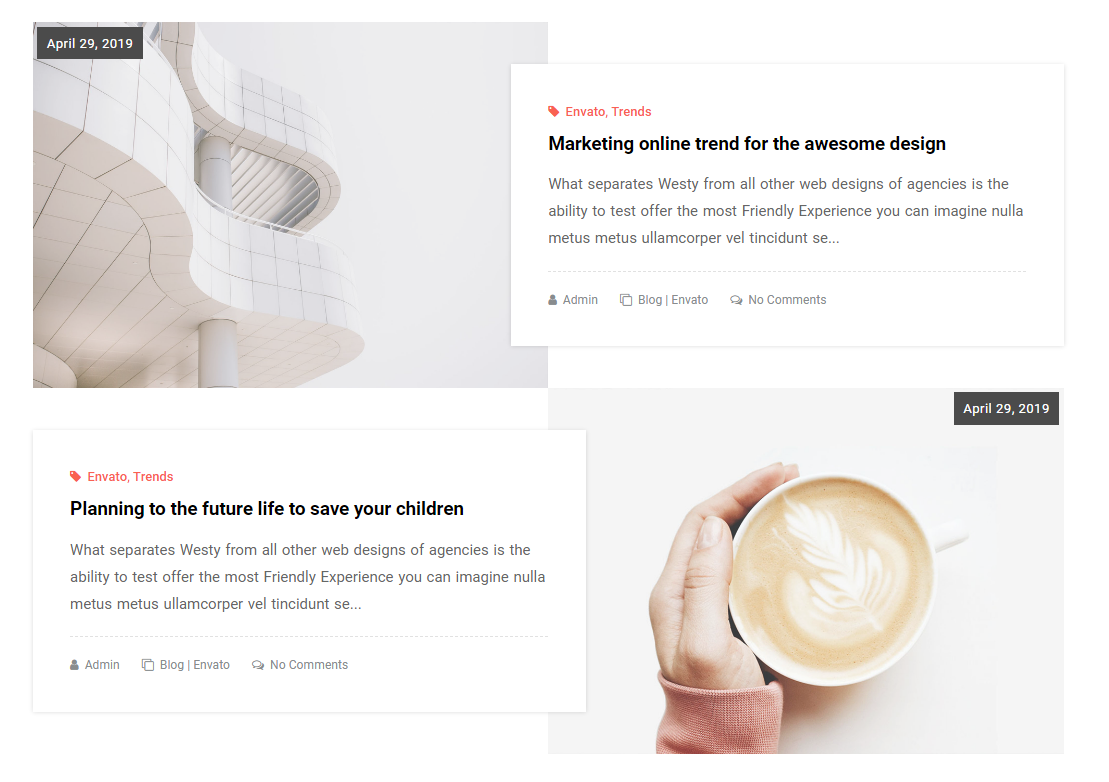Click No Comments in the Marketing post
Screen dimensions: 1109x782
pos(787,300)
